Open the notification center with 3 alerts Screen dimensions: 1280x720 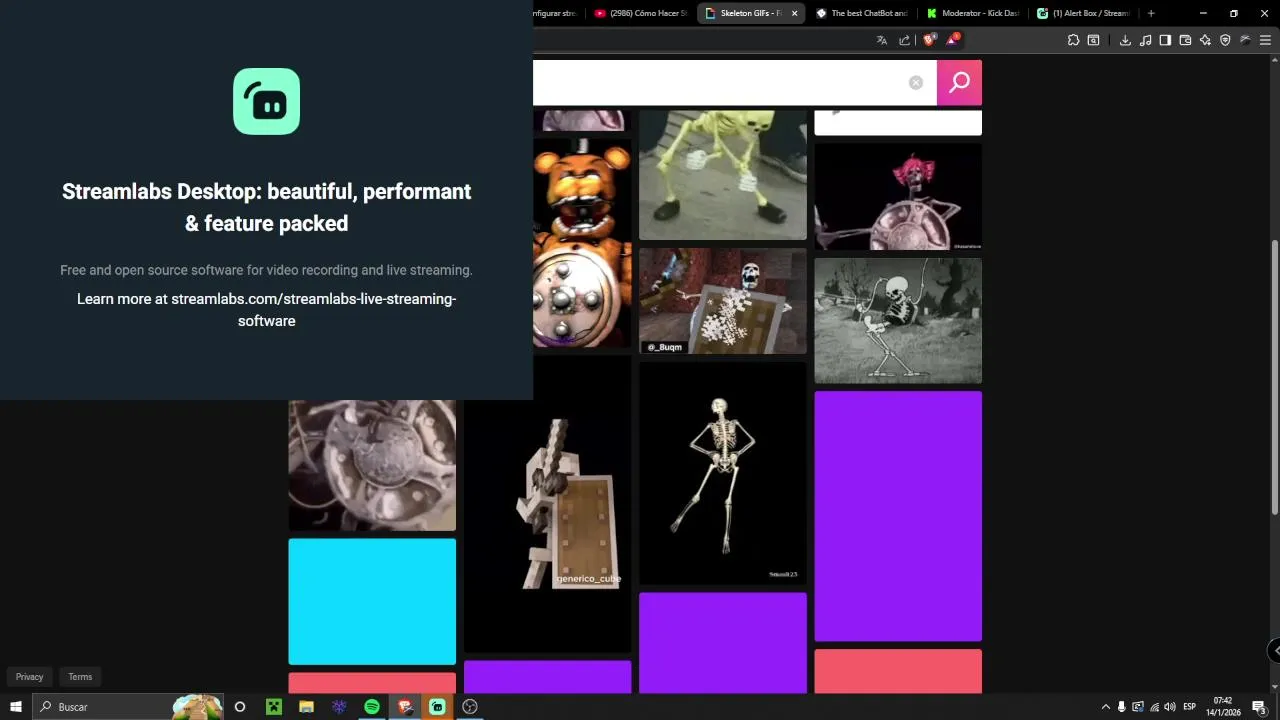pyautogui.click(x=1259, y=707)
